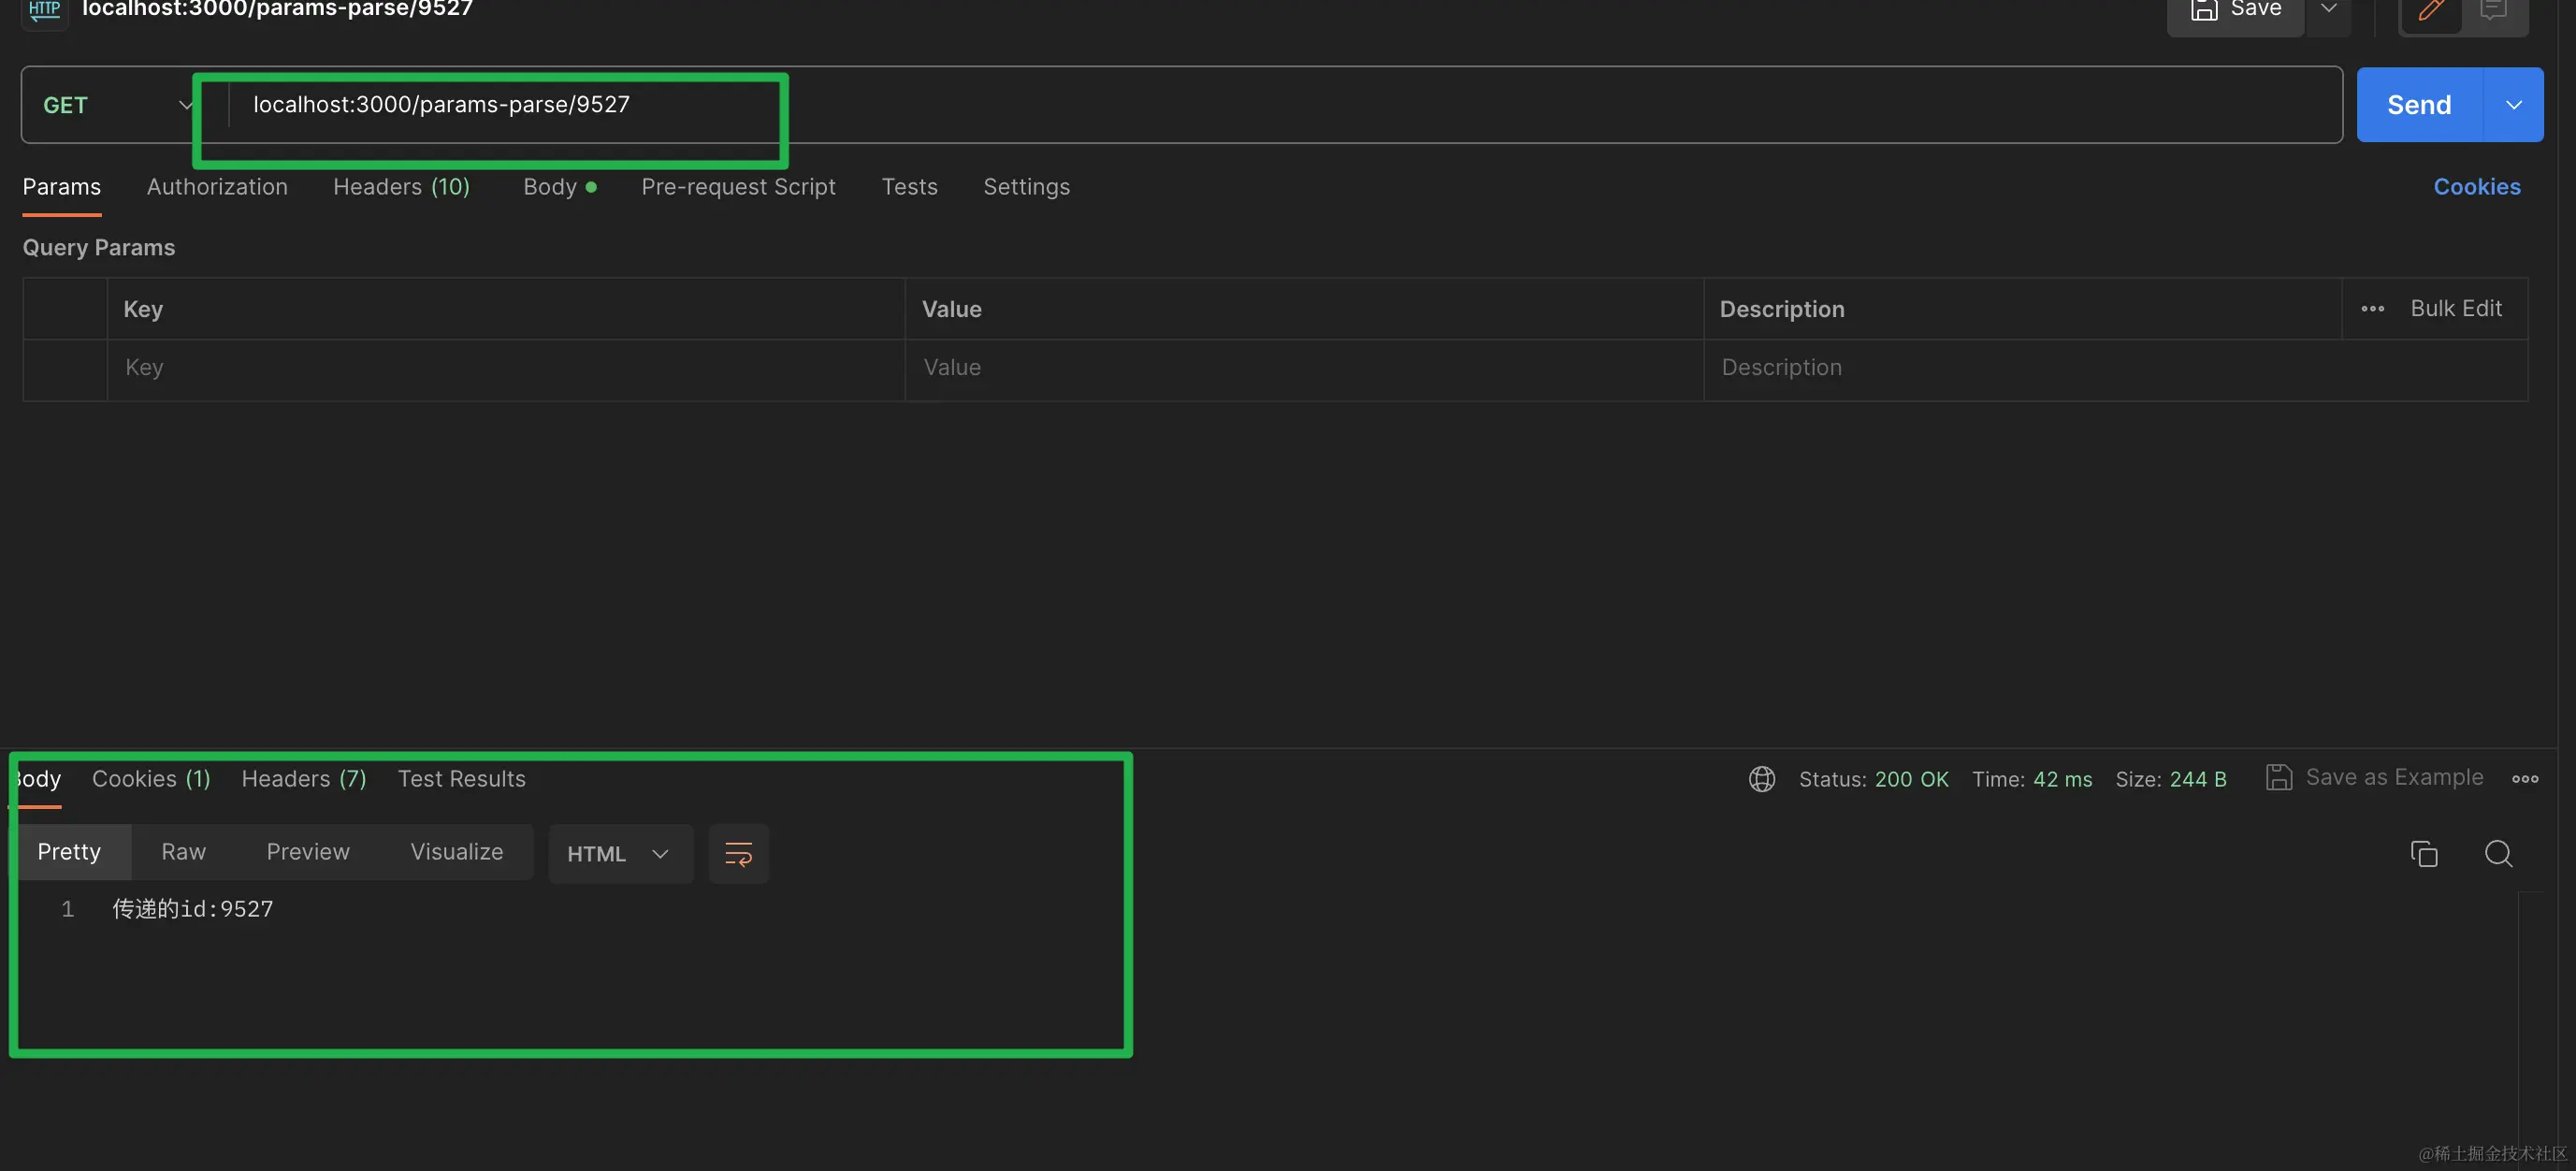Click the query param Key input field

(x=505, y=368)
